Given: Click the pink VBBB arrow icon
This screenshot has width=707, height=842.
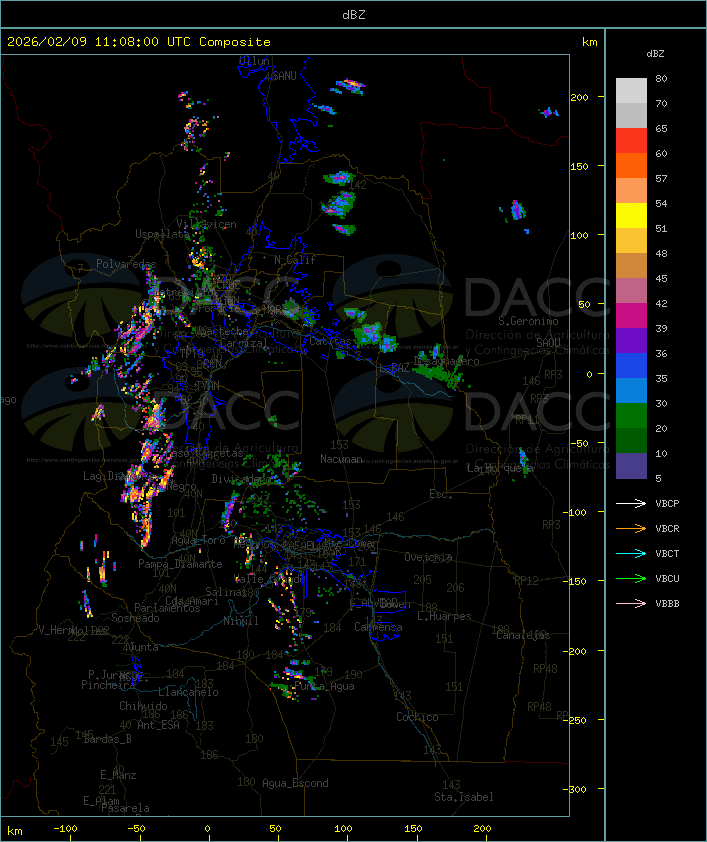Looking at the screenshot, I should 631,604.
